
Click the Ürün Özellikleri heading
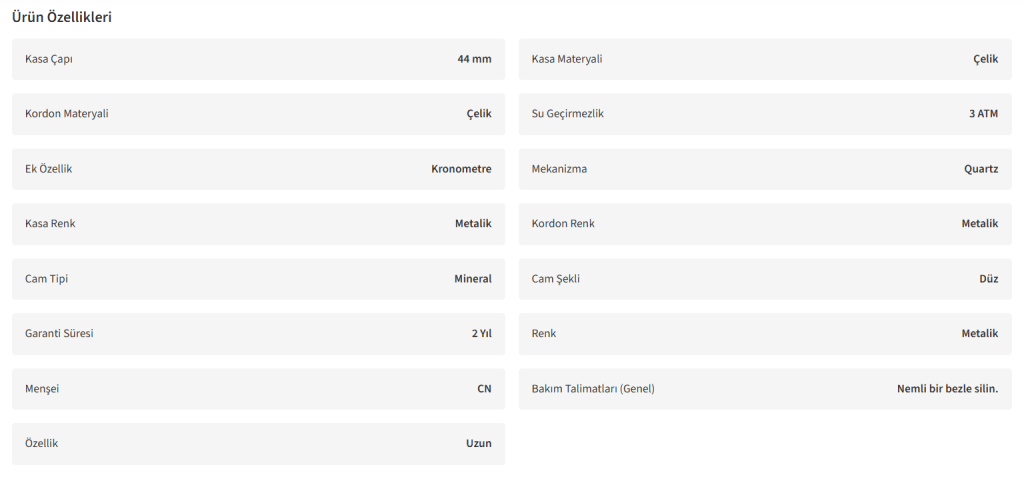[61, 17]
